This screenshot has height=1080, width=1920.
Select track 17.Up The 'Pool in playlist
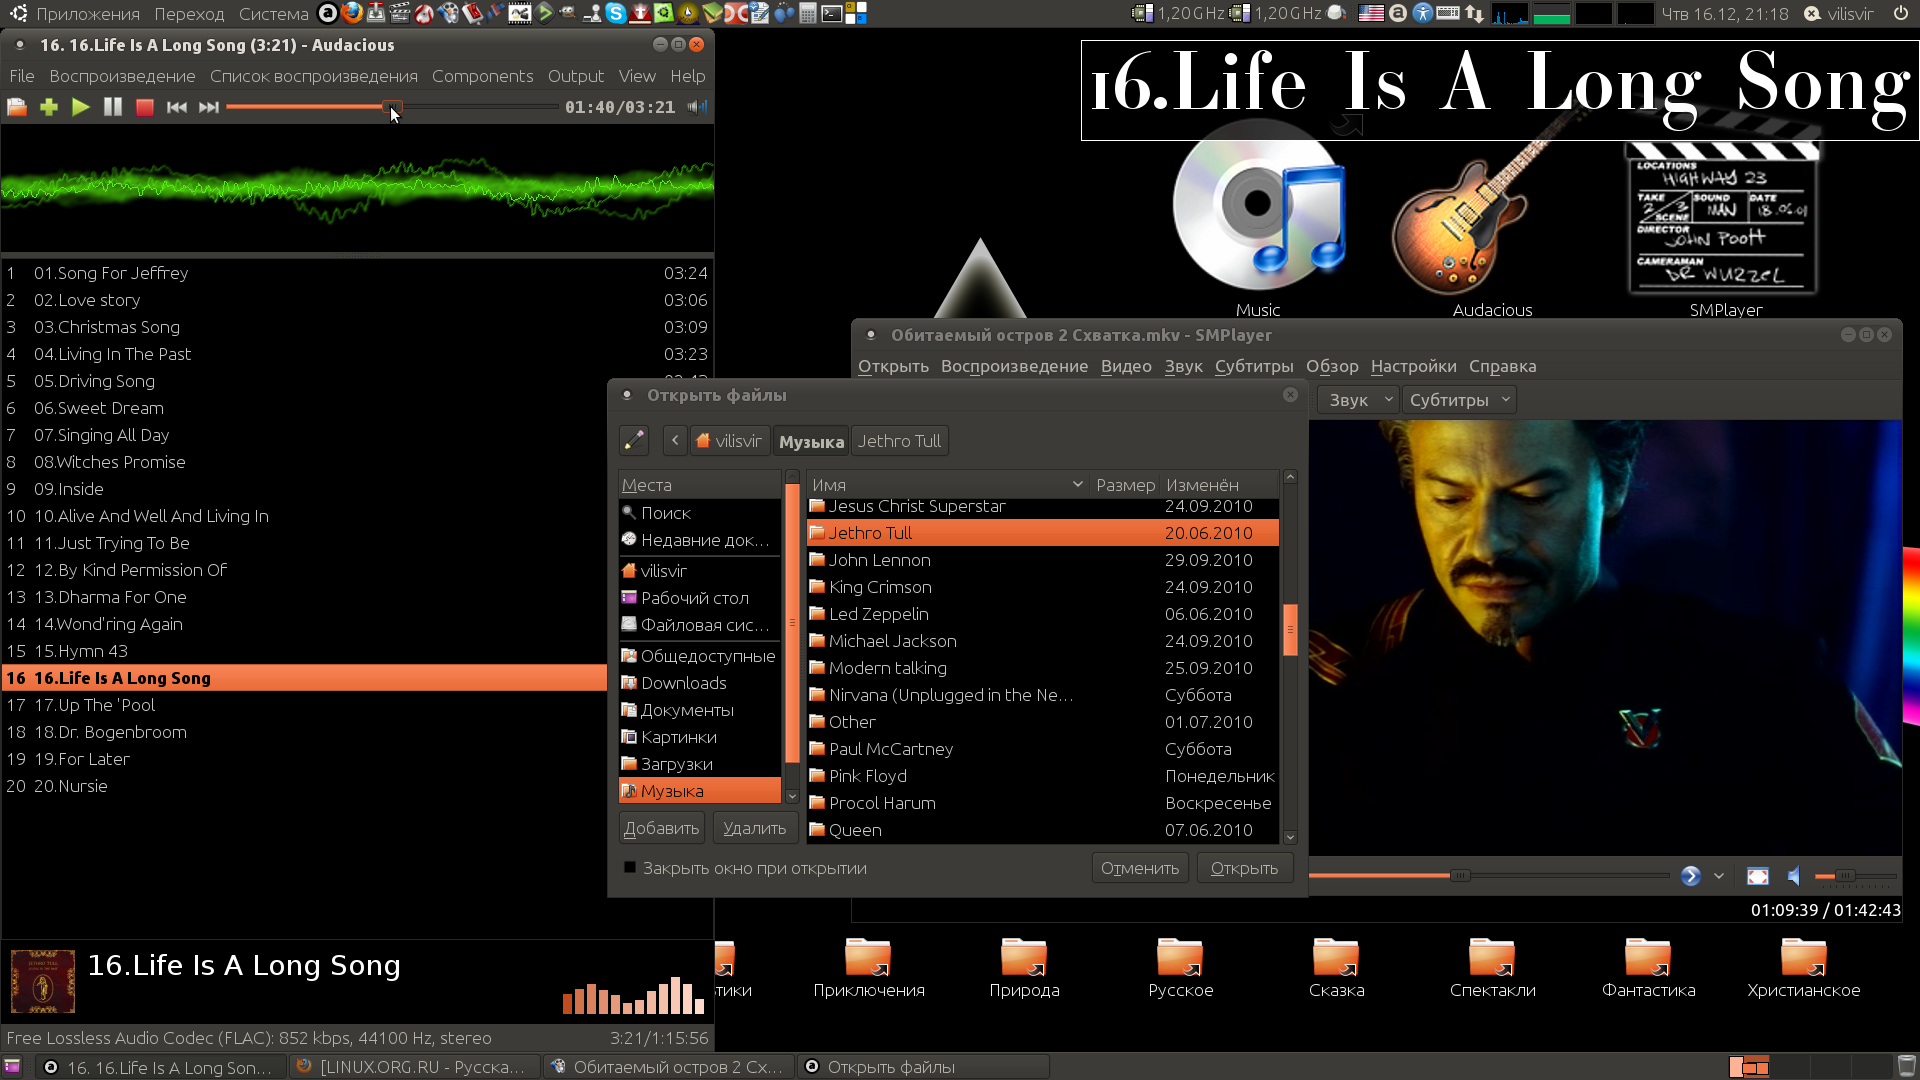(x=304, y=705)
